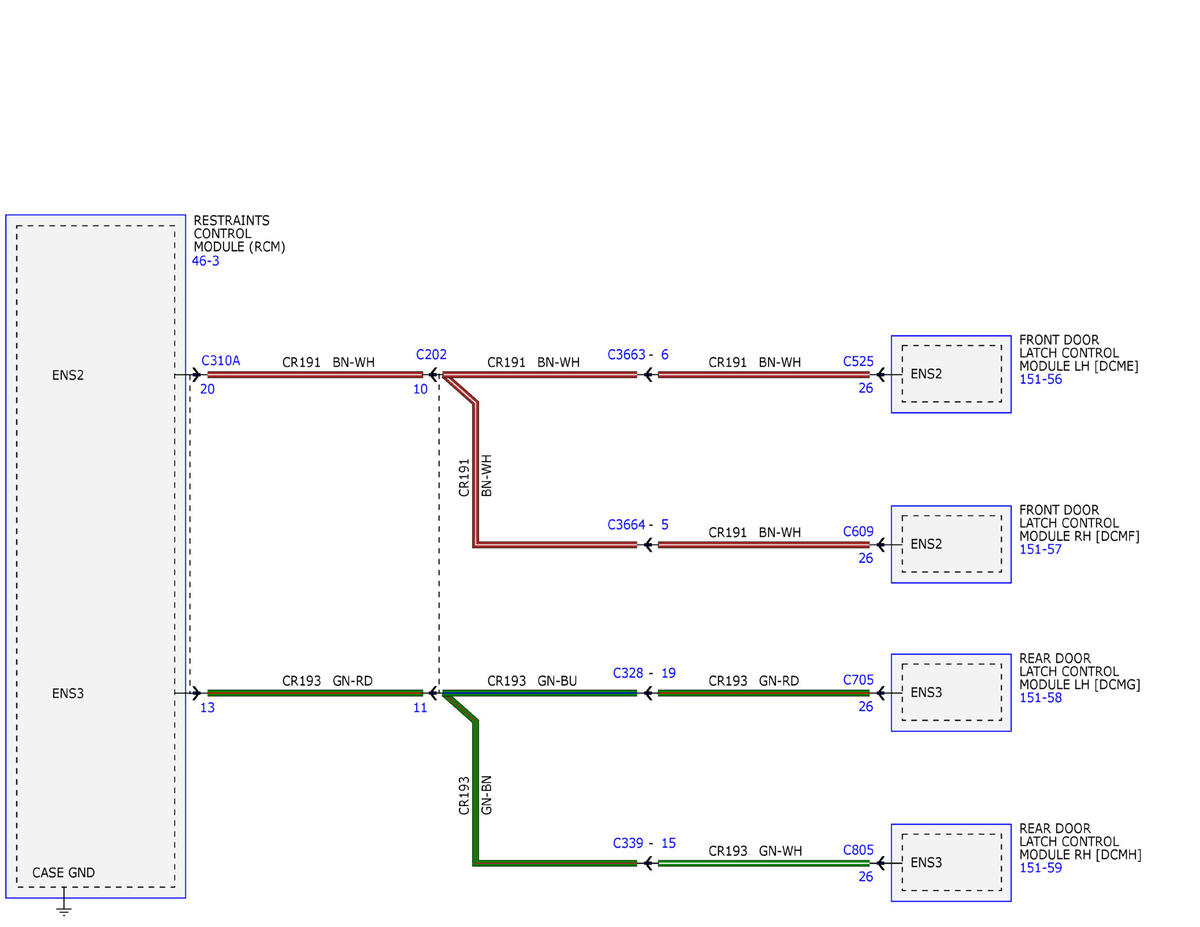Viewport: 1200px width, 927px height.
Task: Follow the 151-59 page reference
Action: coord(1040,868)
